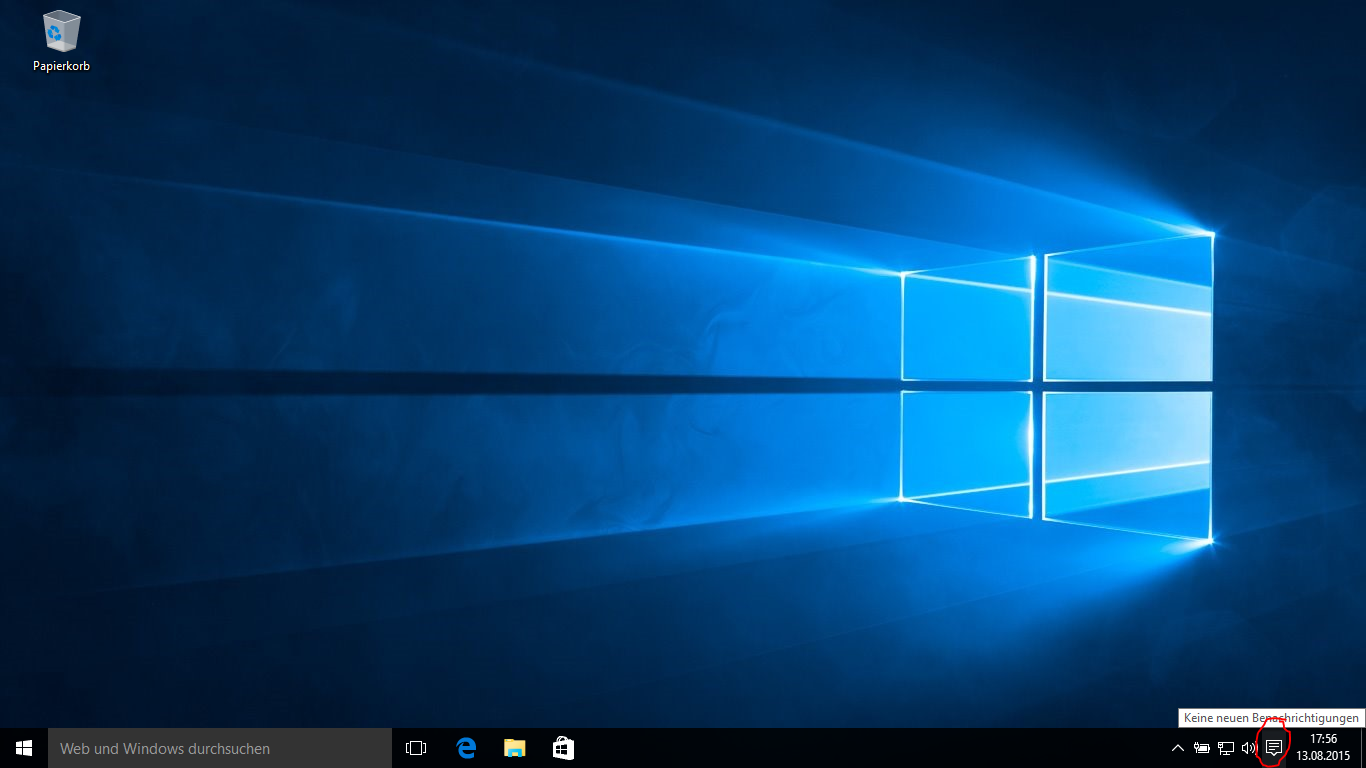Click the speaker volume icon

tap(1248, 748)
